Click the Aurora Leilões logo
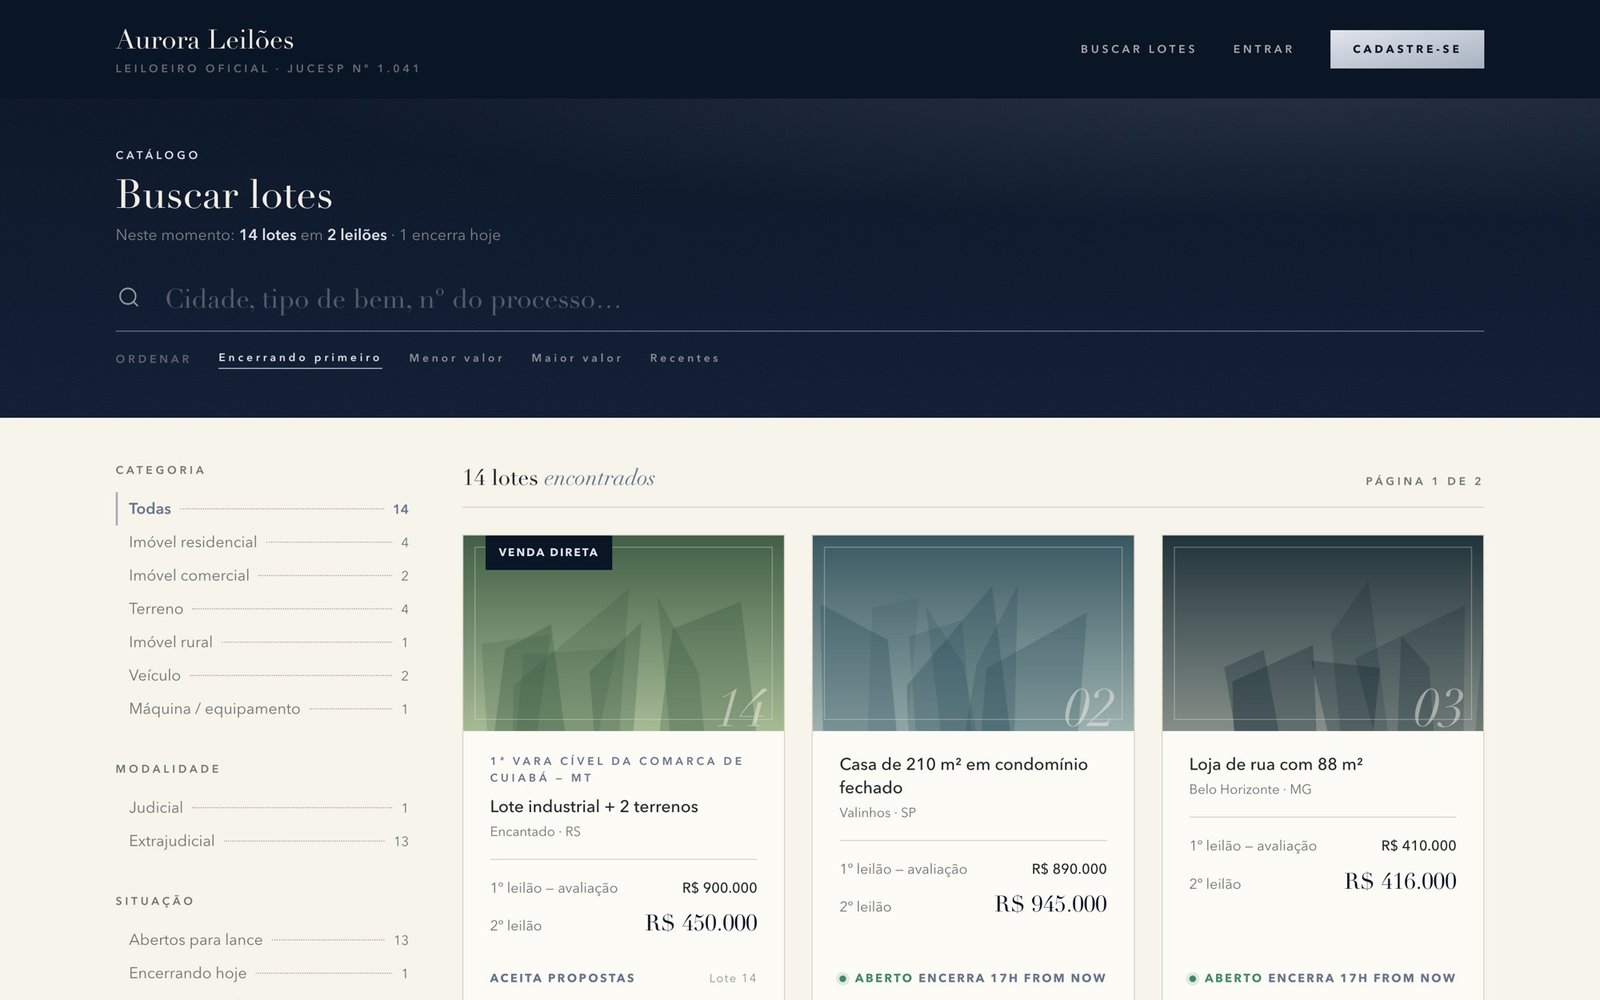 (205, 40)
